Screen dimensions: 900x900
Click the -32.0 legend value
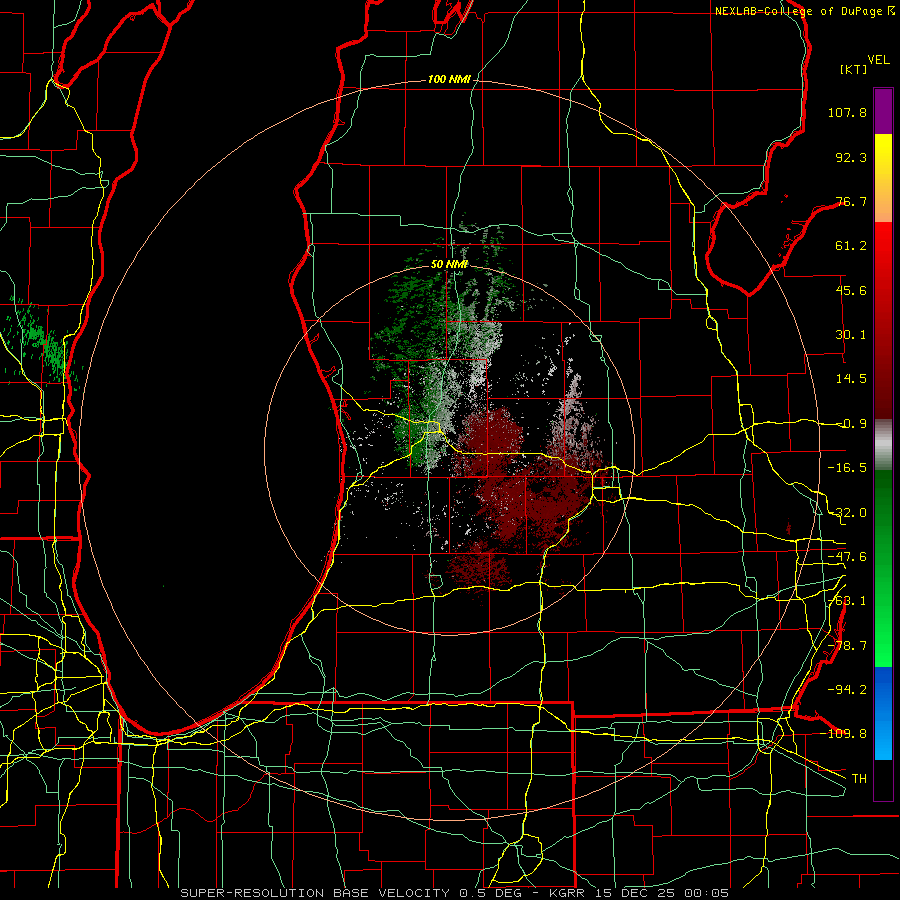(847, 513)
